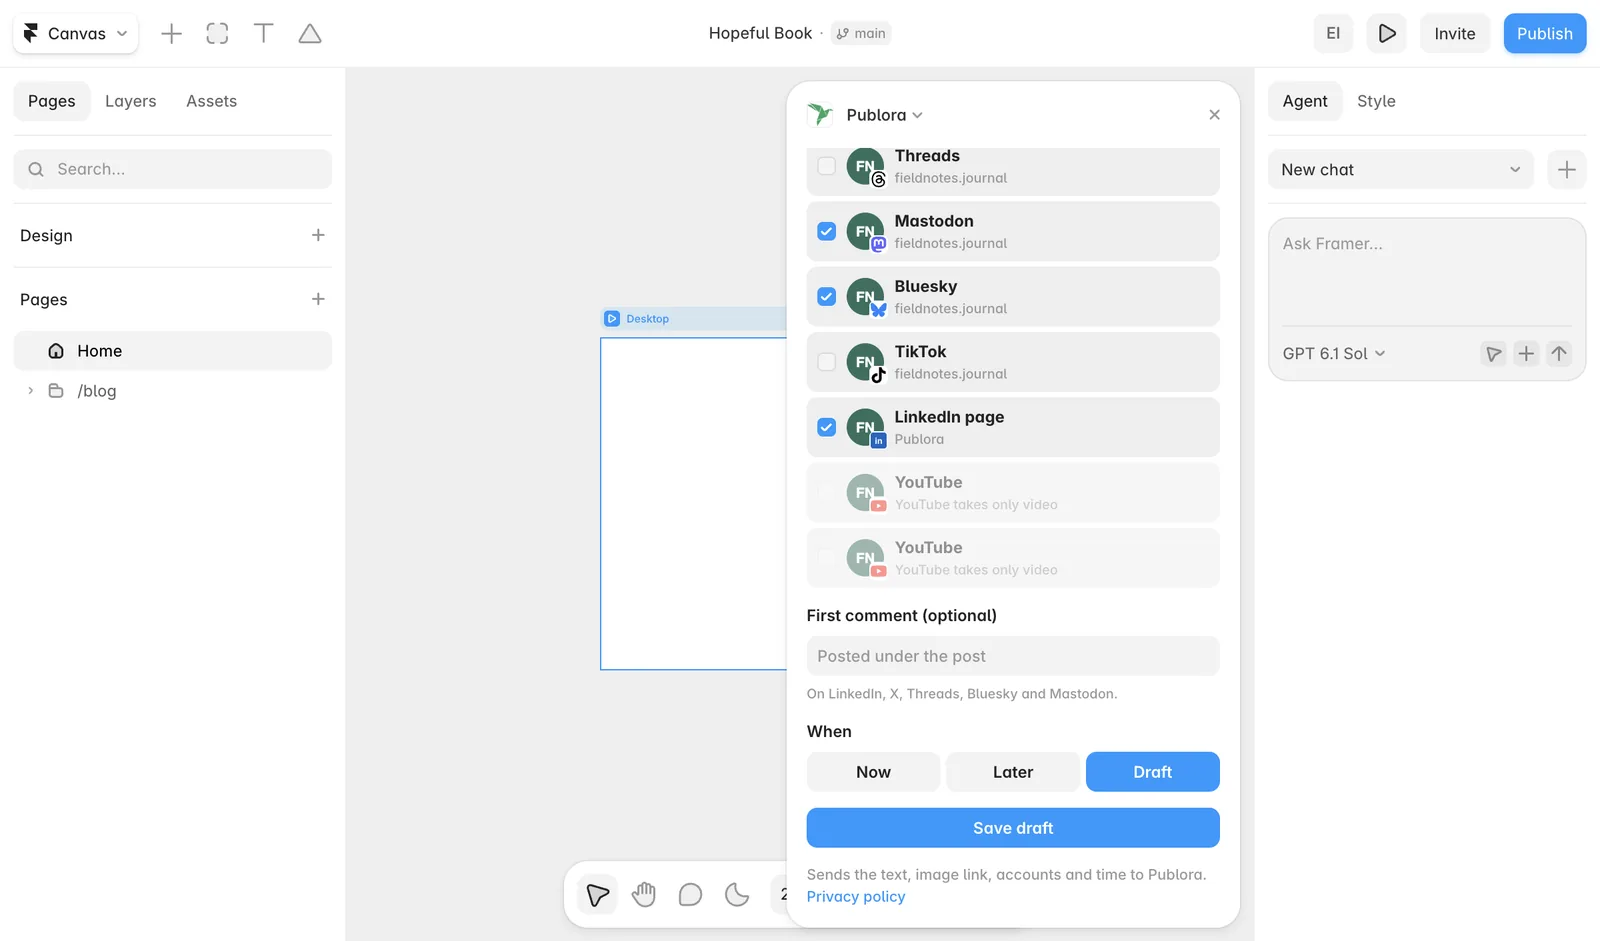The image size is (1600, 941).
Task: Click the First comment input field
Action: 1013,656
